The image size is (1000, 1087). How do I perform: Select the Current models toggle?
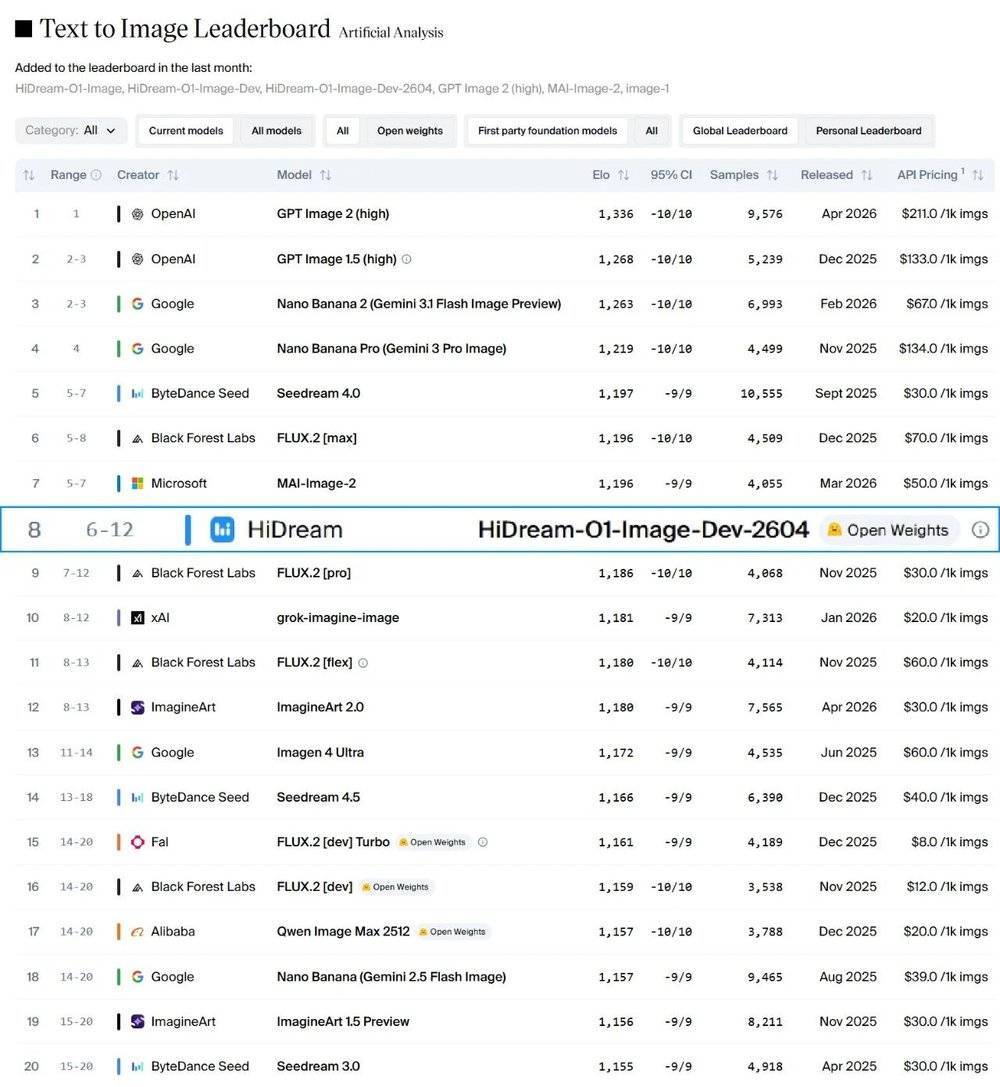tap(186, 130)
